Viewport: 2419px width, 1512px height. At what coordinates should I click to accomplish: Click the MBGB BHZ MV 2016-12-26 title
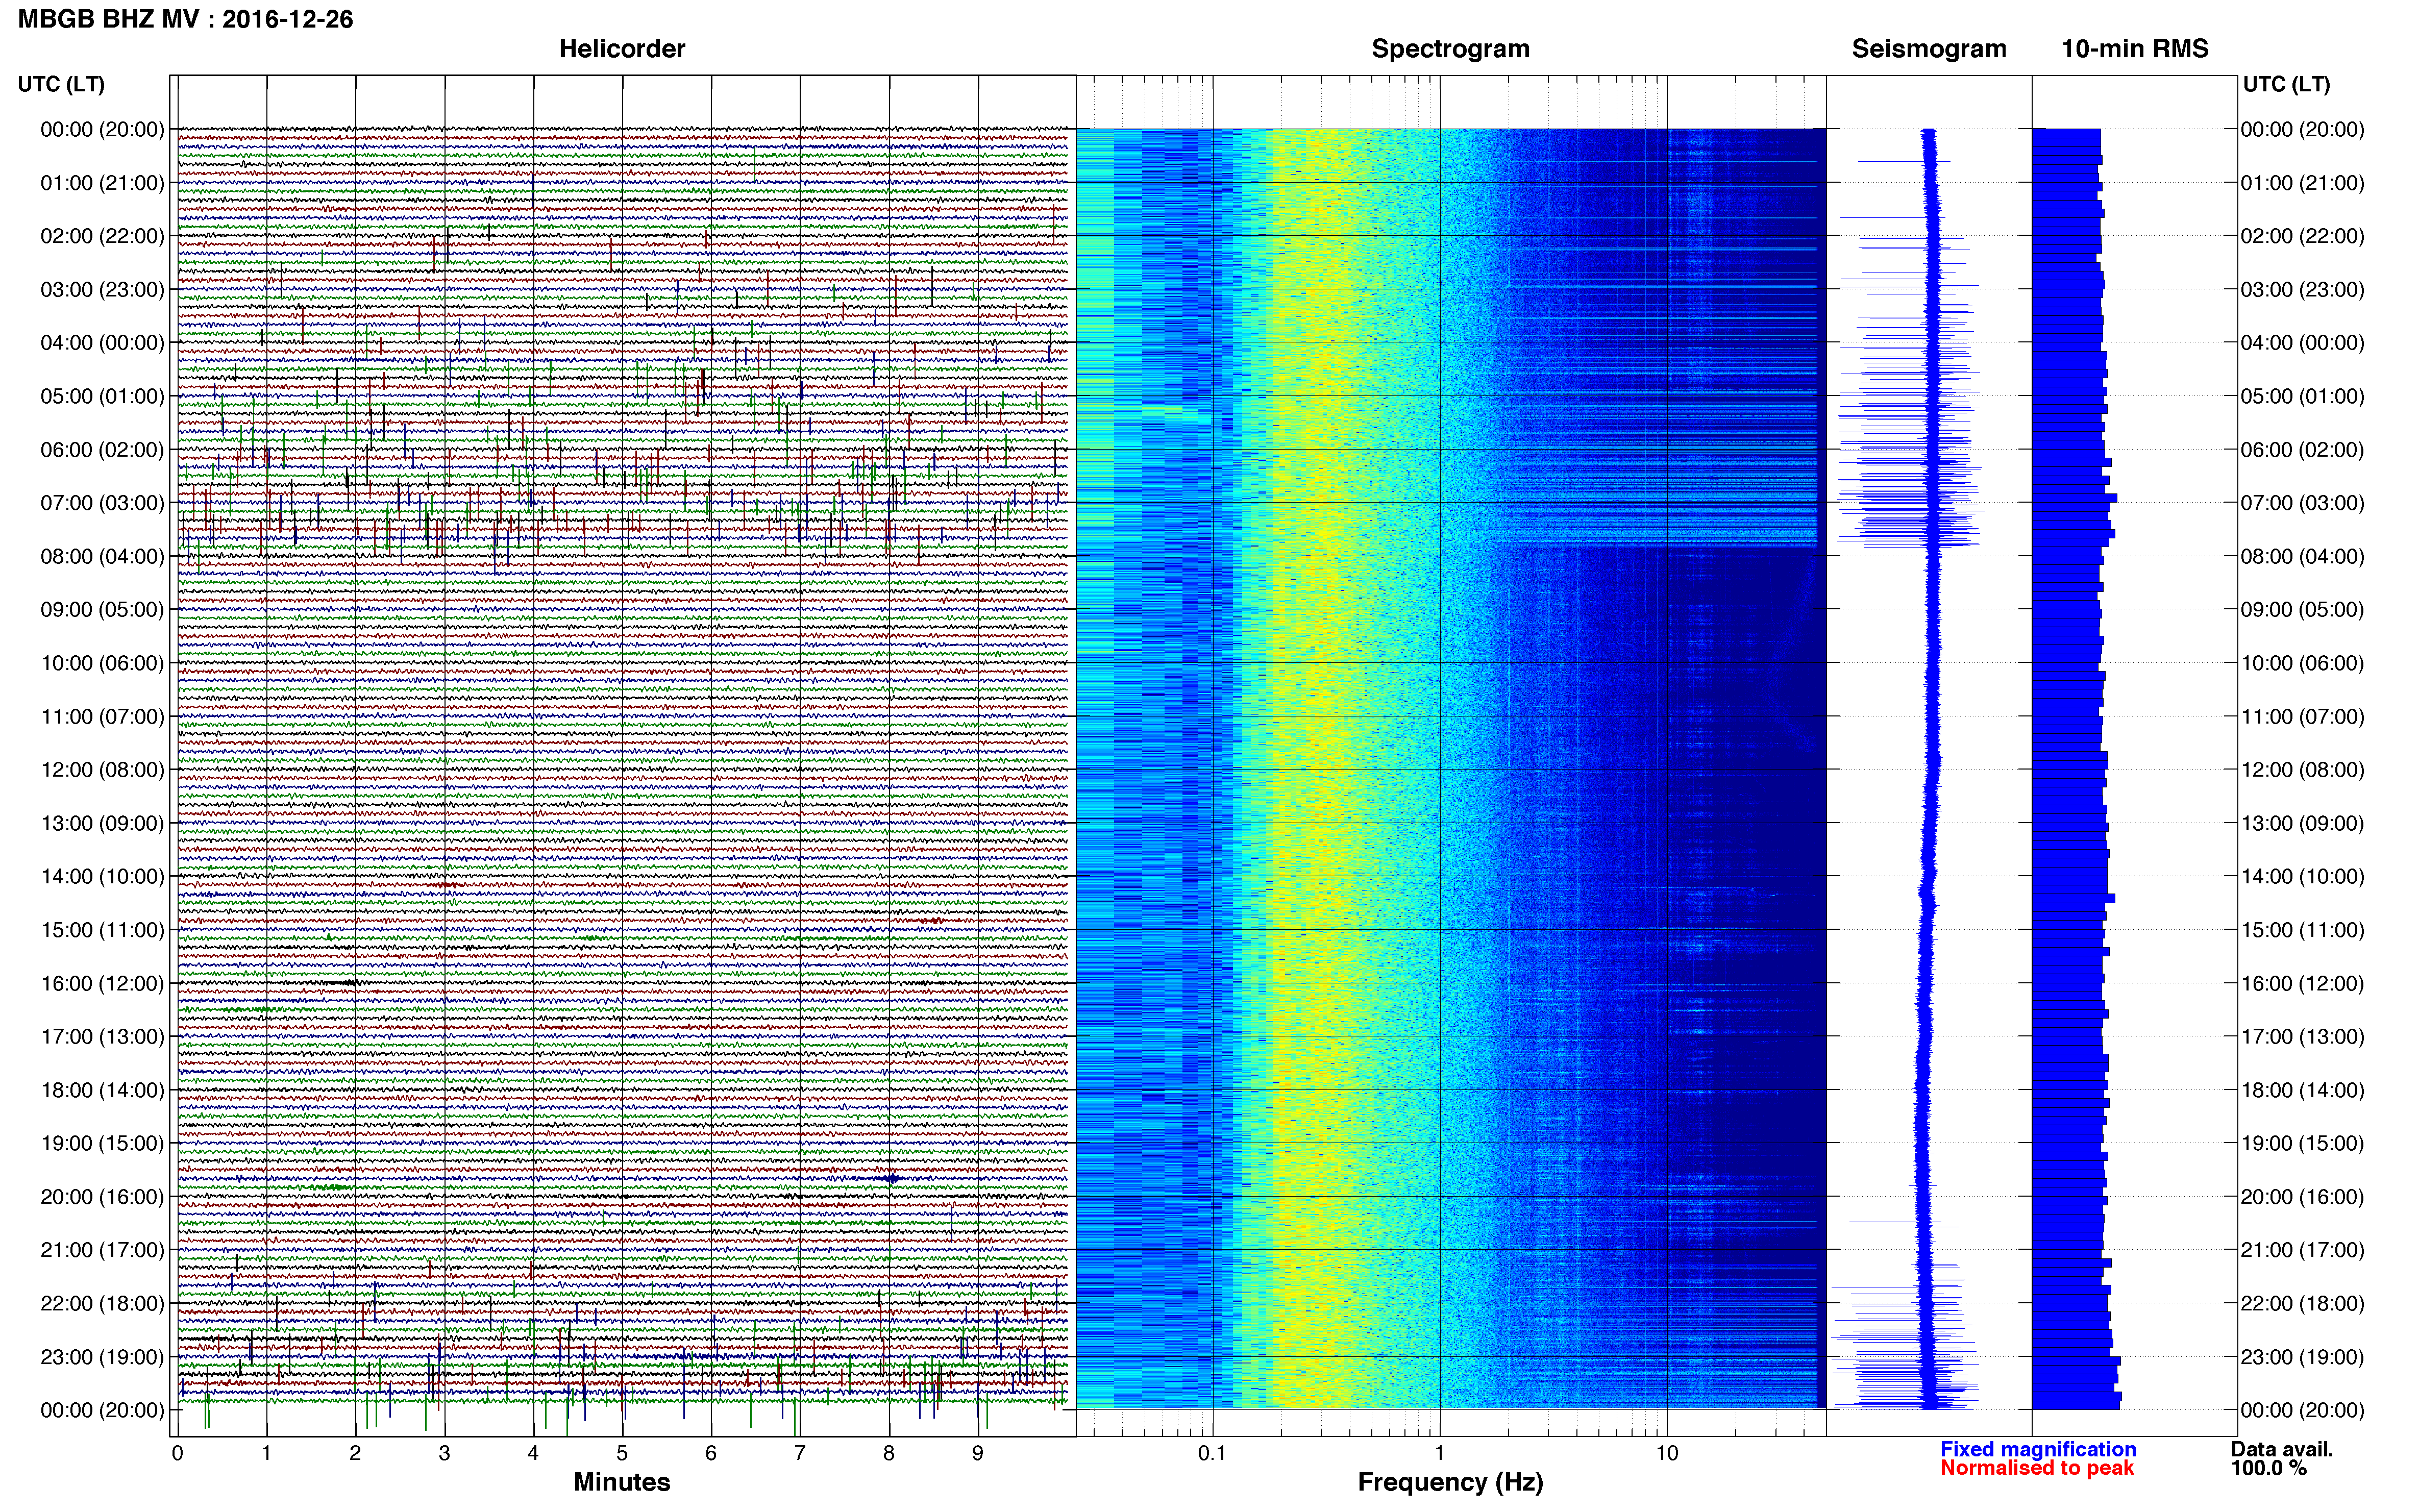point(185,19)
